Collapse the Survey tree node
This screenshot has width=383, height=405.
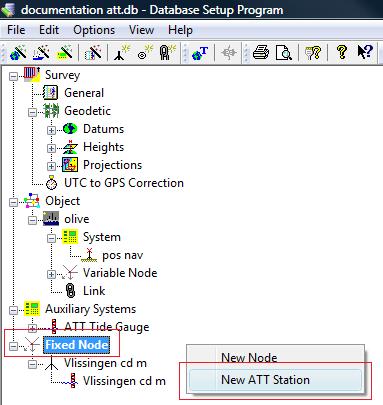point(13,76)
